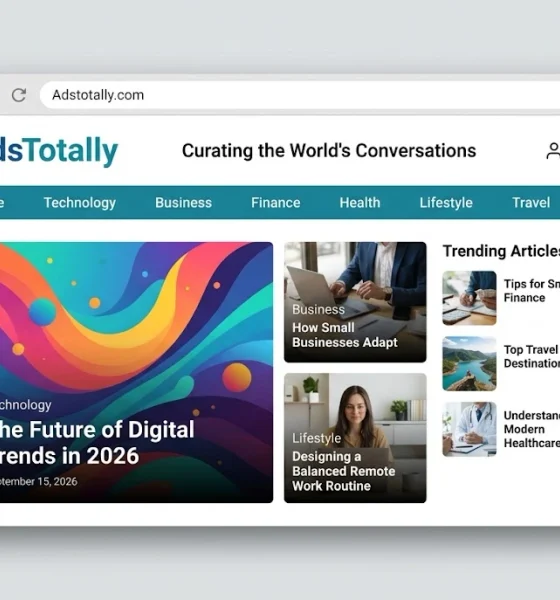This screenshot has width=560, height=600.
Task: Open the Travel menu item
Action: (531, 202)
